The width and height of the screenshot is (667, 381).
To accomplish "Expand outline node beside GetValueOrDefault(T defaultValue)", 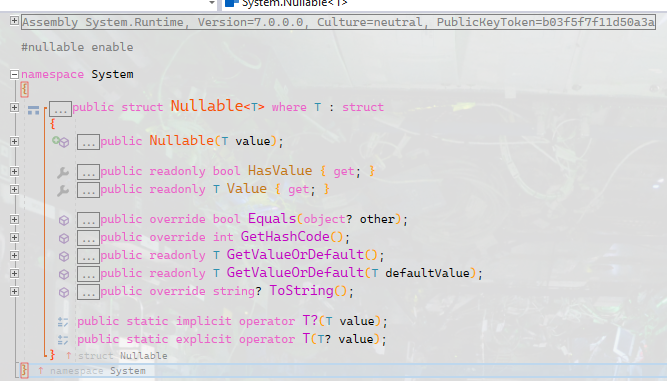I will pos(14,273).
